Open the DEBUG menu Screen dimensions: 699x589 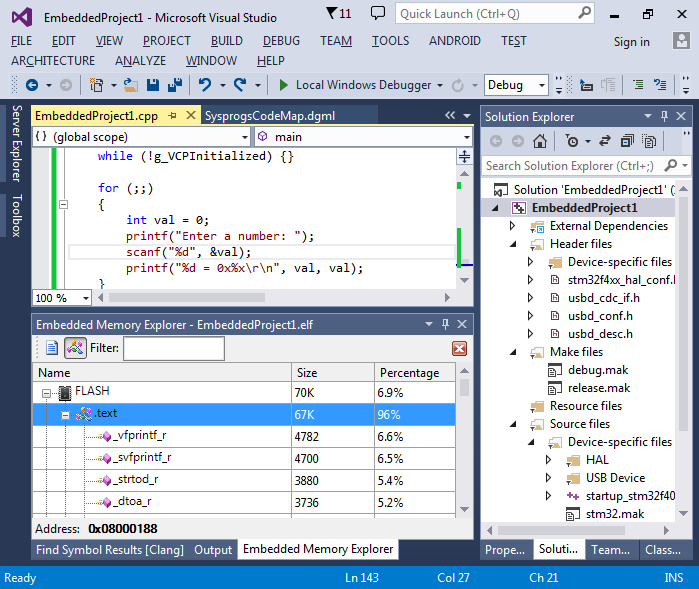coord(281,41)
